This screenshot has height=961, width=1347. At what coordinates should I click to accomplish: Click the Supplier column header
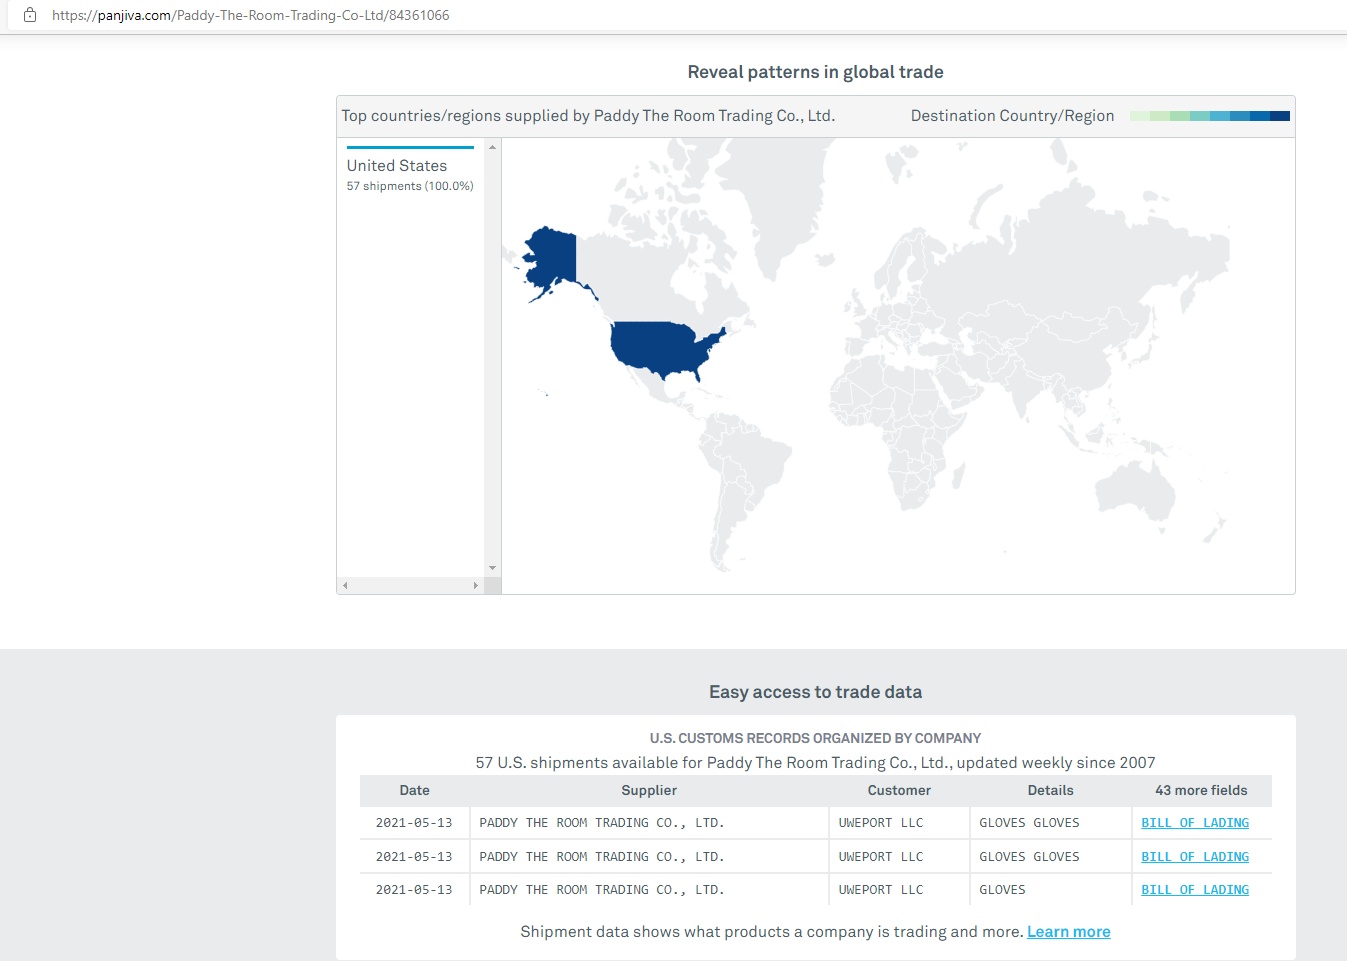tap(649, 790)
